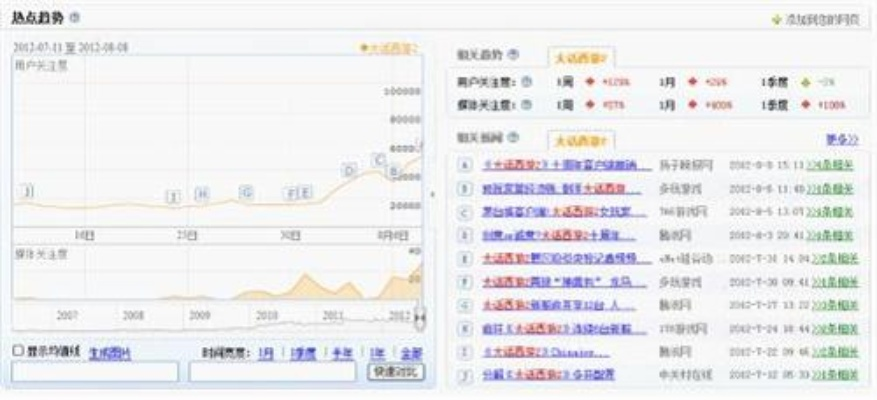Set time range to 1季度
Viewport: 877px width, 400px height.
303,354
